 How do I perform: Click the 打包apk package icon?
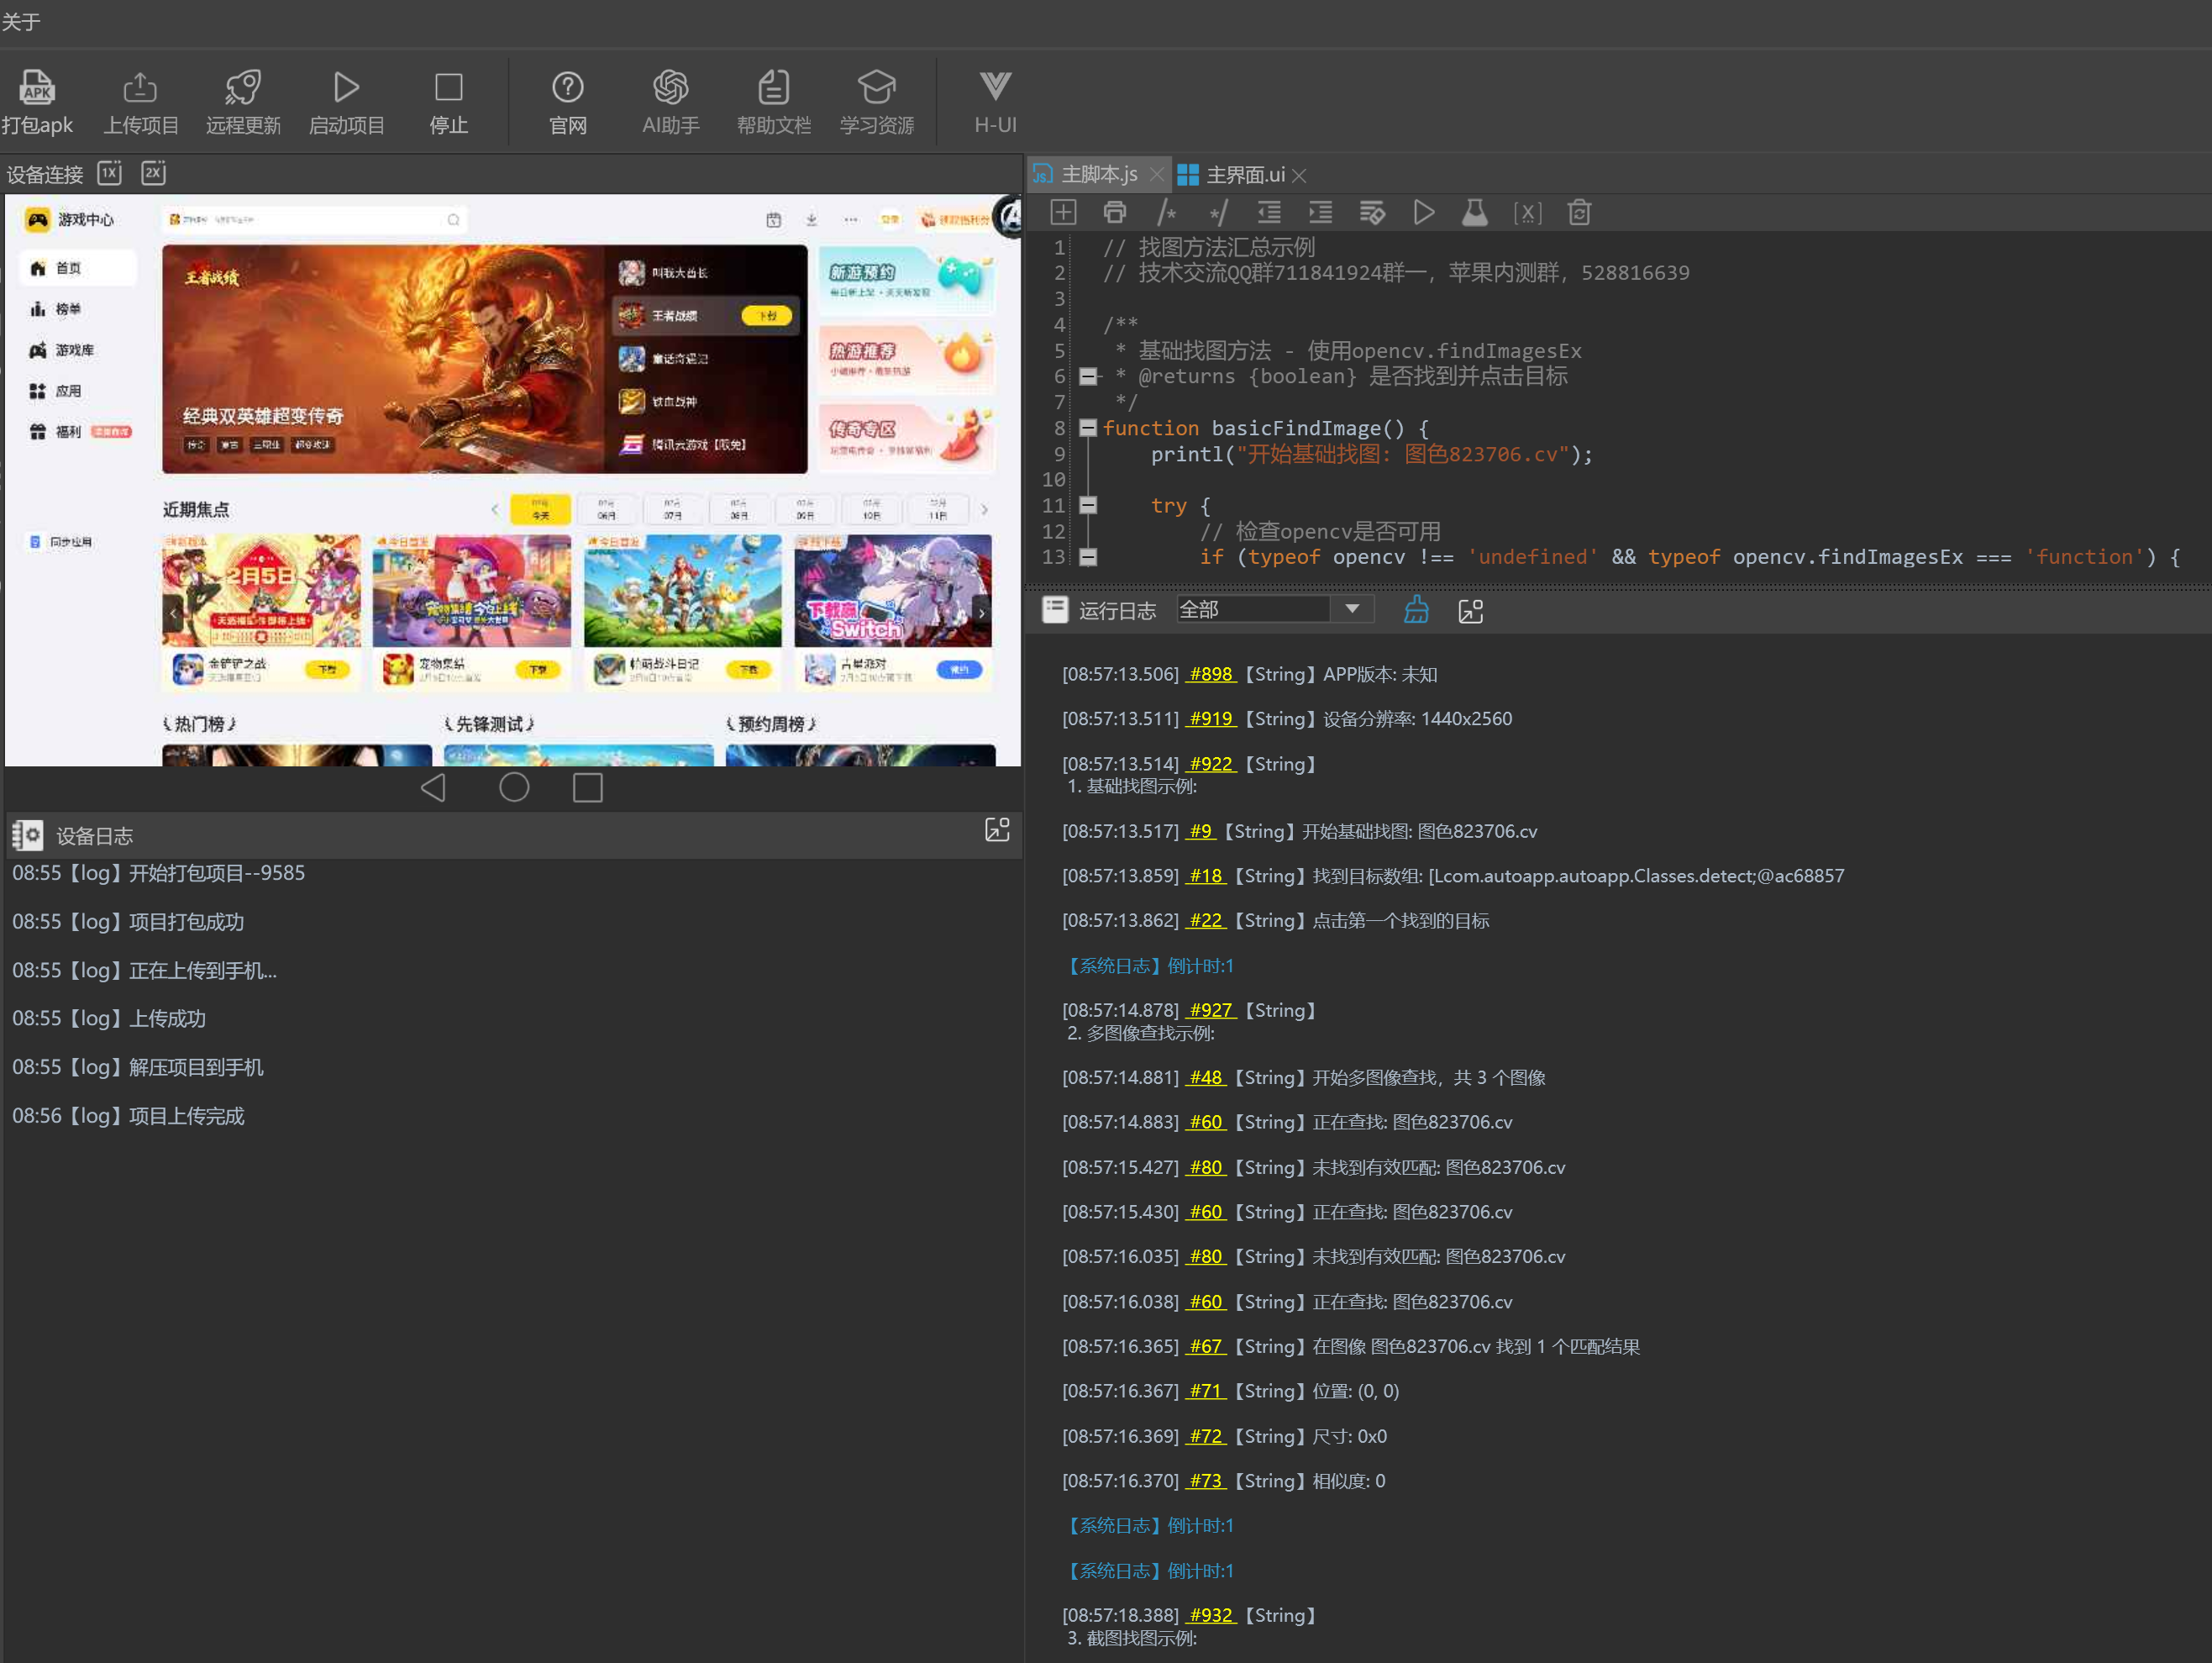point(37,88)
